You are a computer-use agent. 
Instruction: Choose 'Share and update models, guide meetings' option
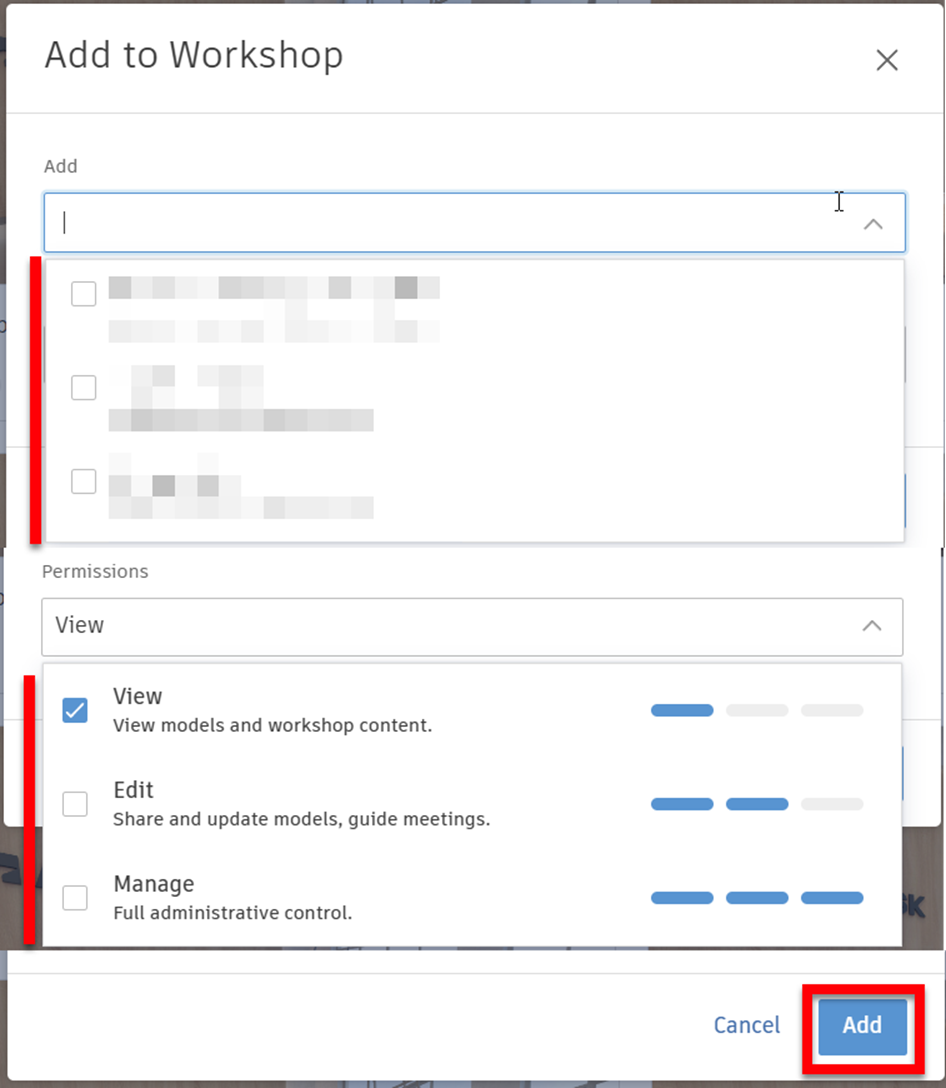click(x=301, y=820)
